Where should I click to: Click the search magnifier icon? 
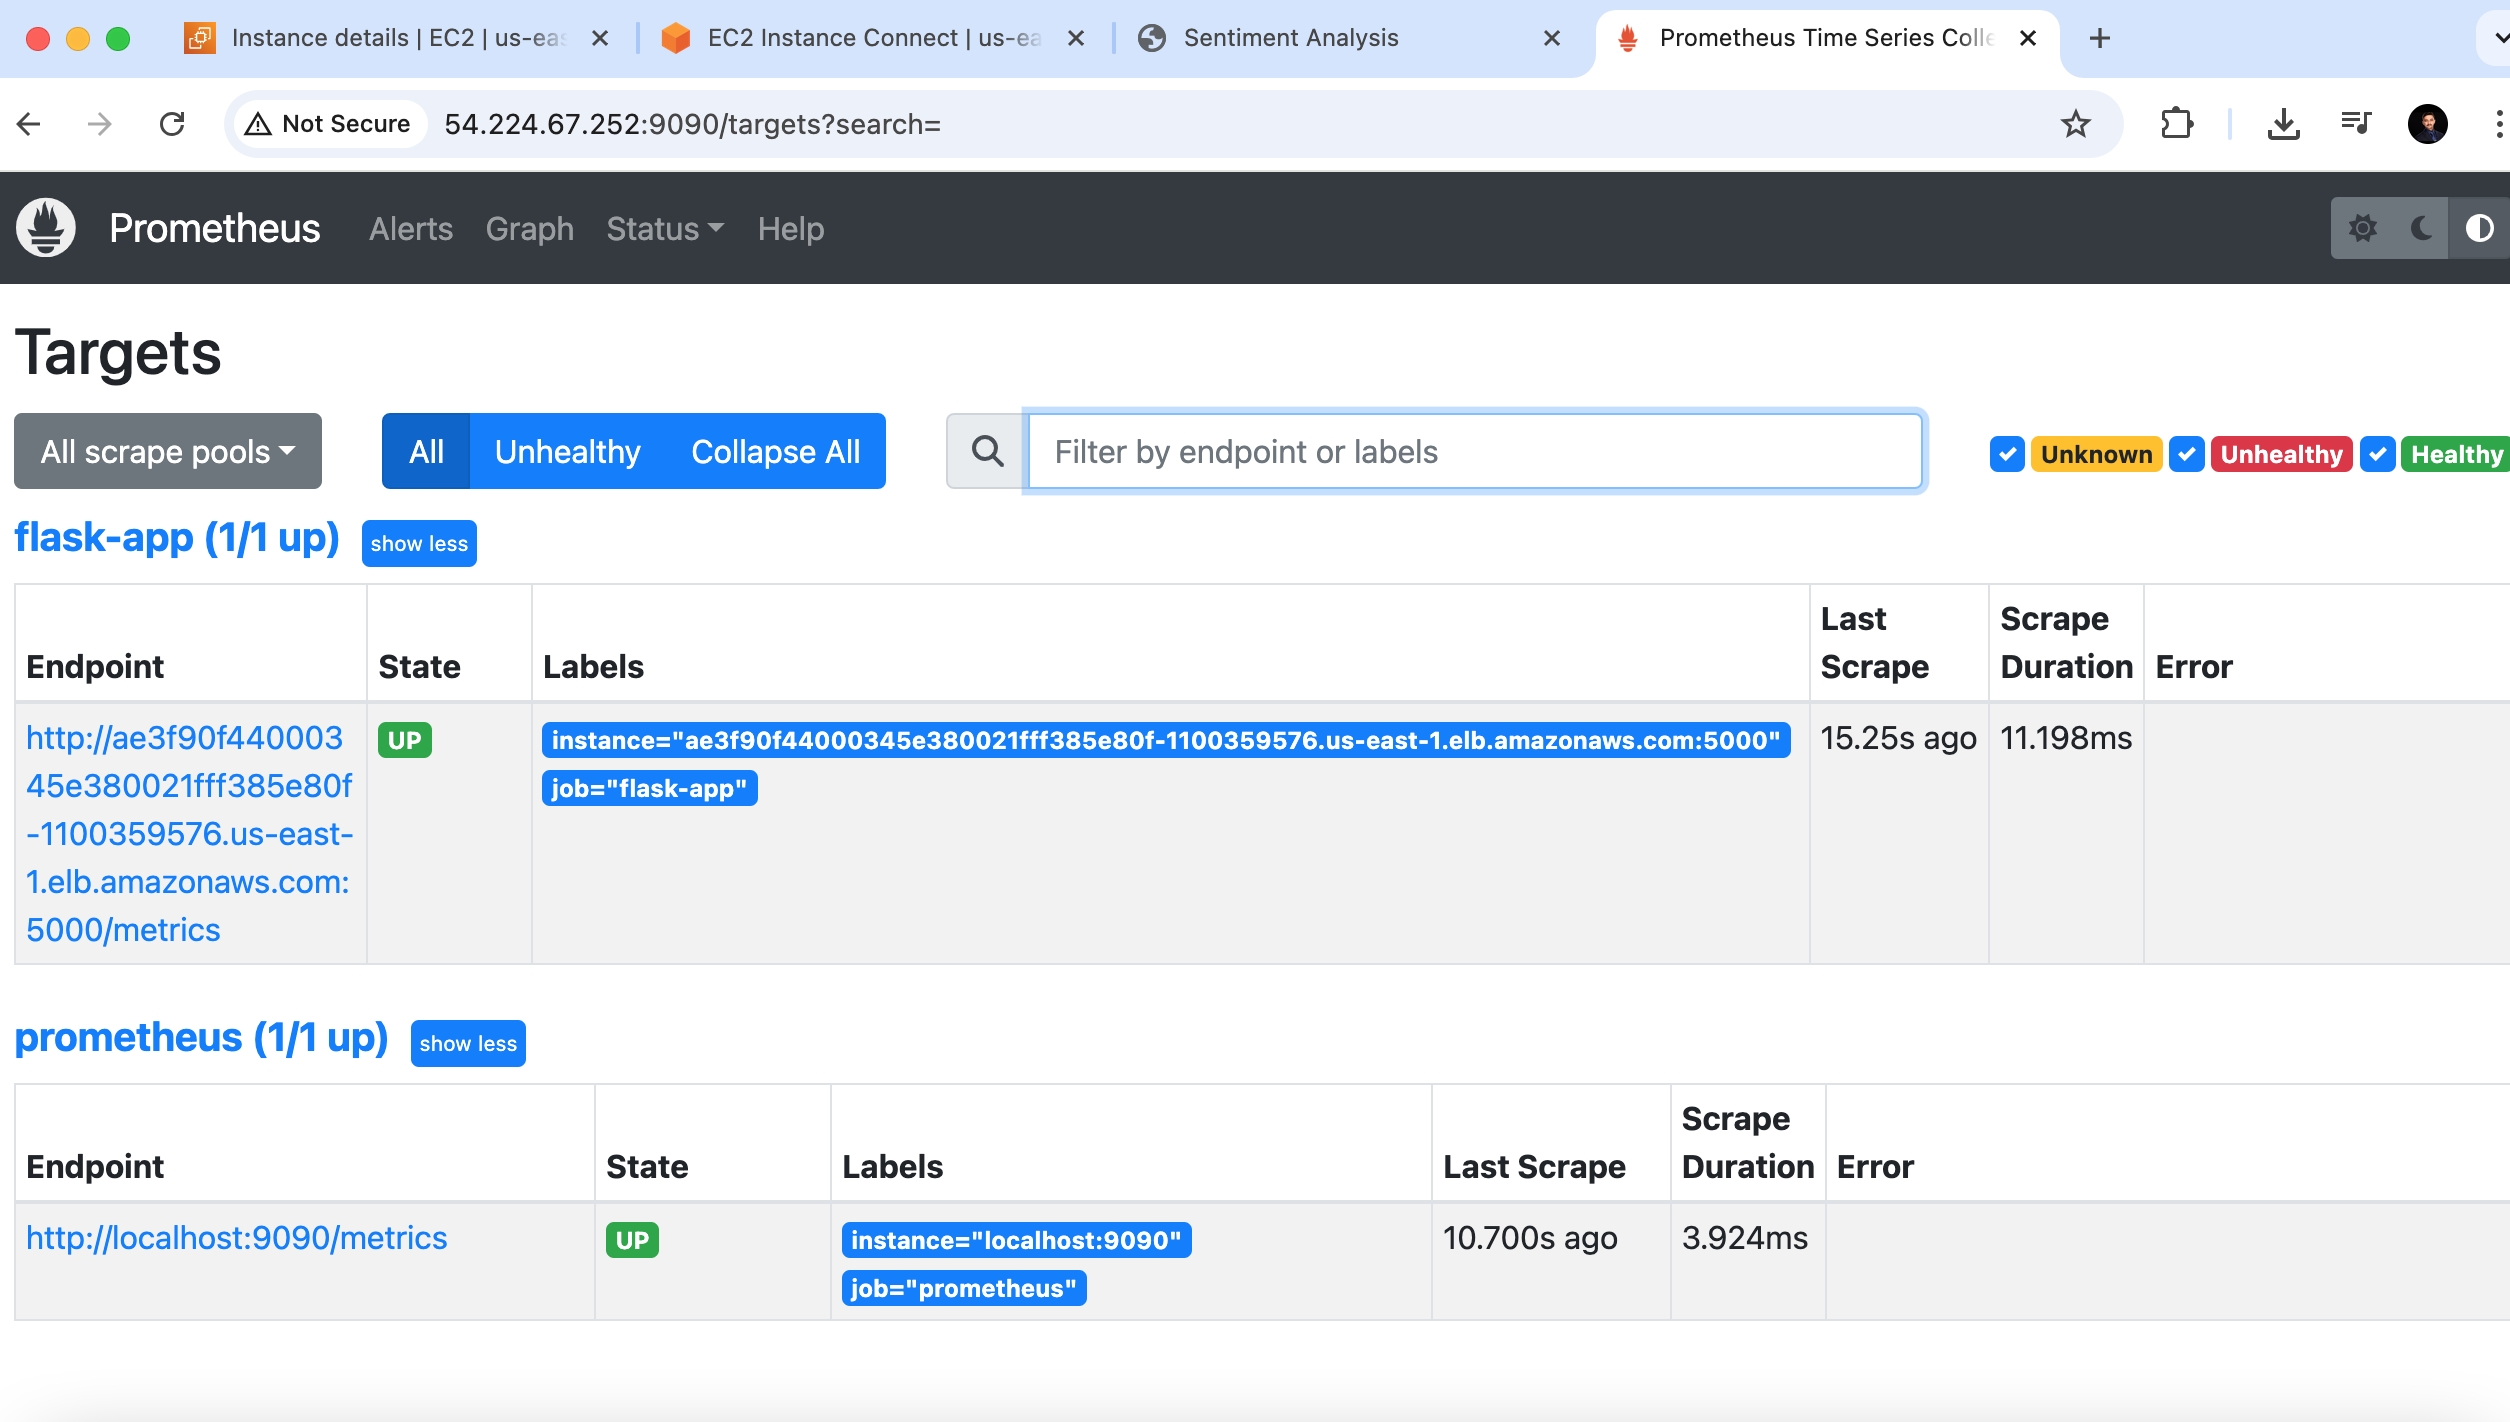pos(987,451)
